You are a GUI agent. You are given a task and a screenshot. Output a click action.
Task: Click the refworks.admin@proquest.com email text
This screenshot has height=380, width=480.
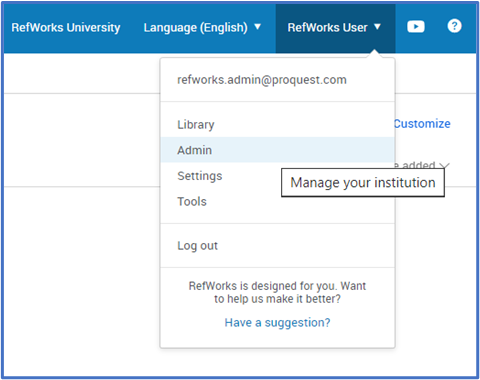262,80
